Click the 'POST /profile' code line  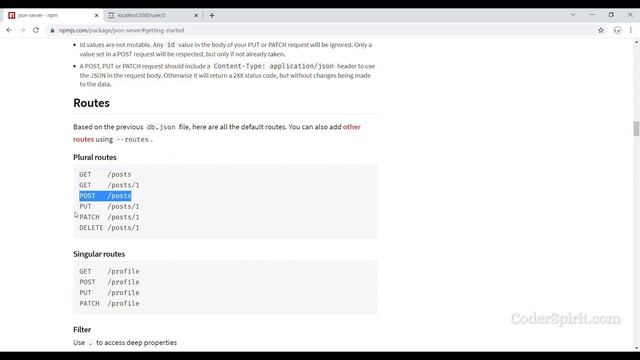(109, 282)
